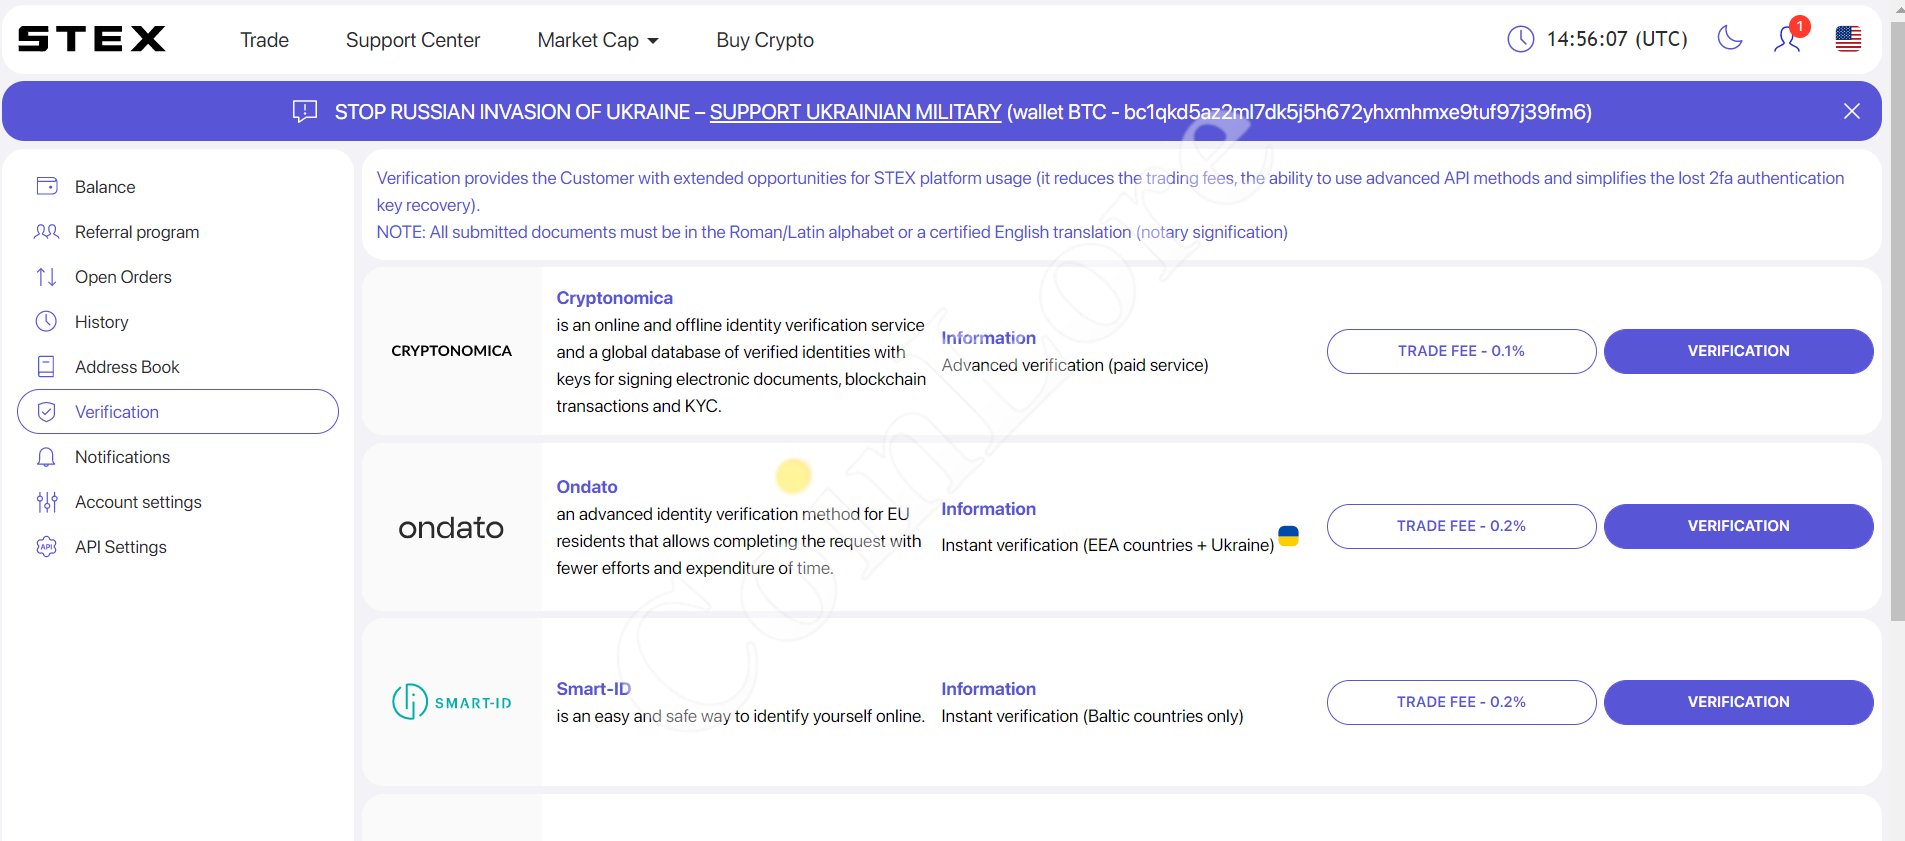Open Support Center page

(413, 40)
